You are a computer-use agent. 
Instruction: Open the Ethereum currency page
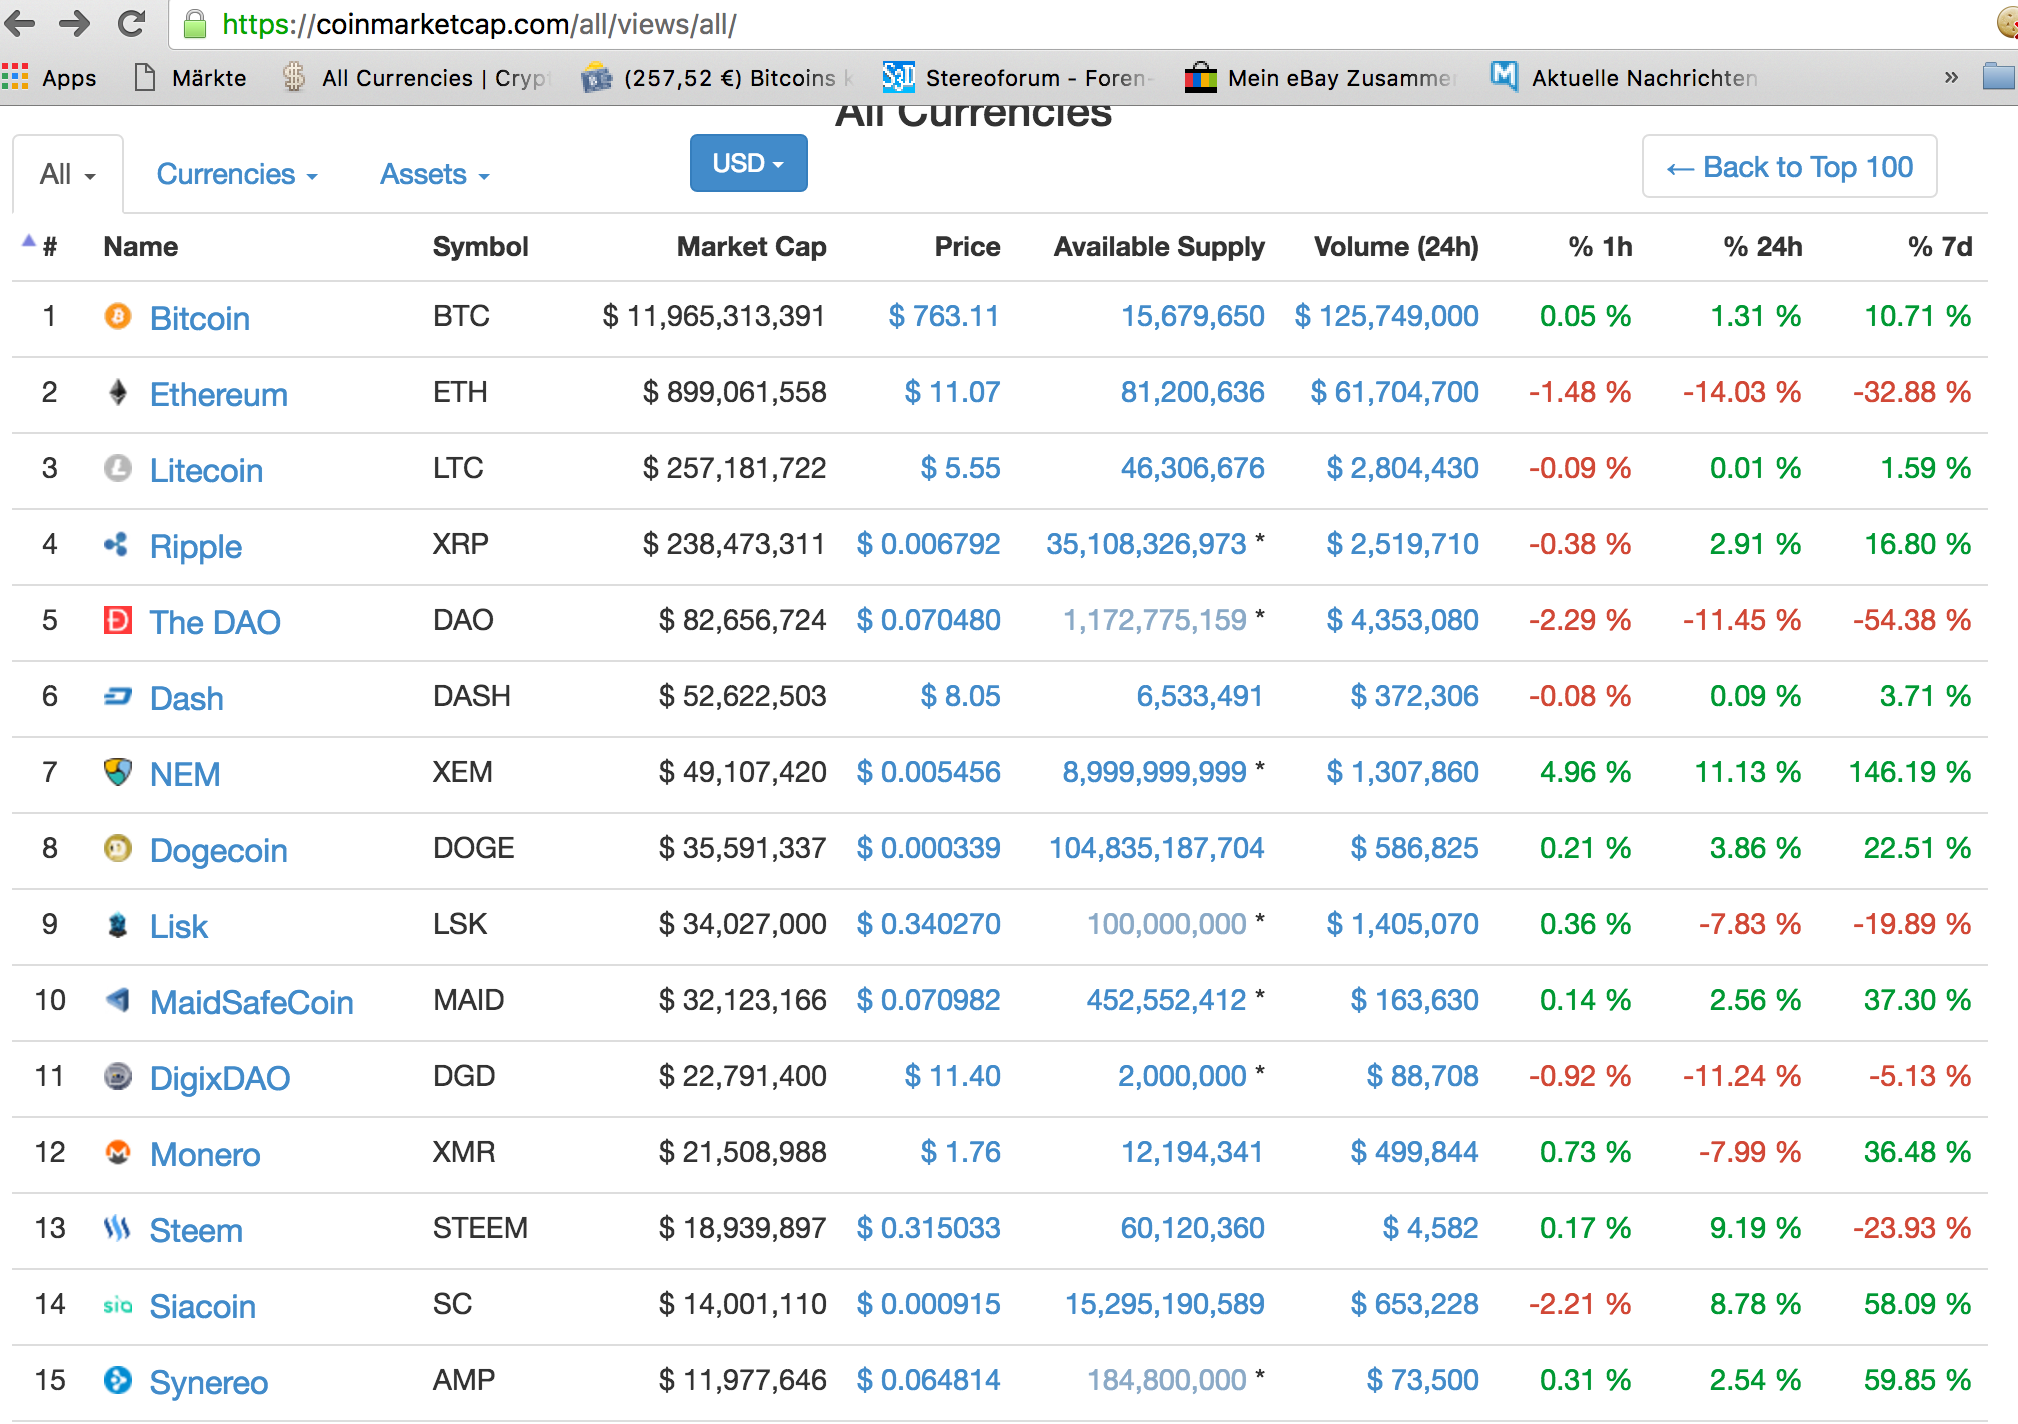coord(219,394)
